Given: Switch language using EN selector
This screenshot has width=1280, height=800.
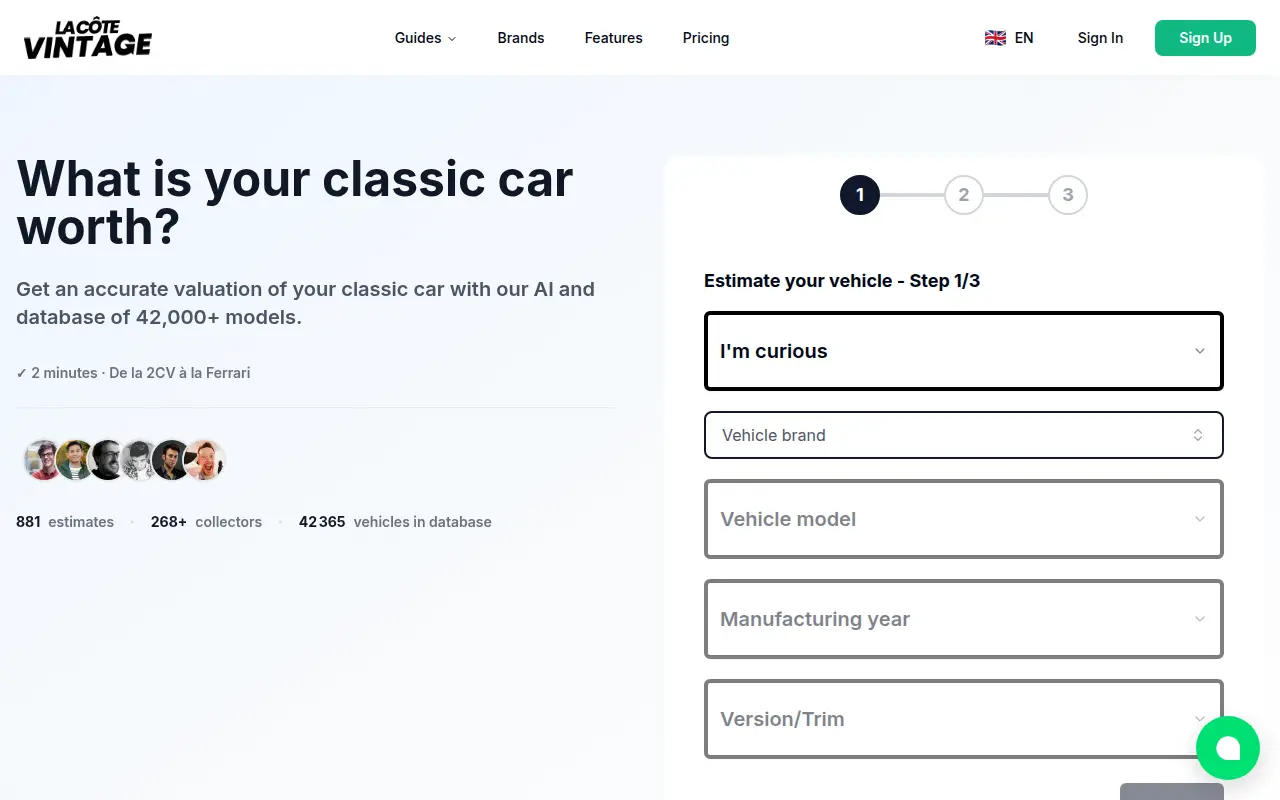Looking at the screenshot, I should coord(1024,38).
